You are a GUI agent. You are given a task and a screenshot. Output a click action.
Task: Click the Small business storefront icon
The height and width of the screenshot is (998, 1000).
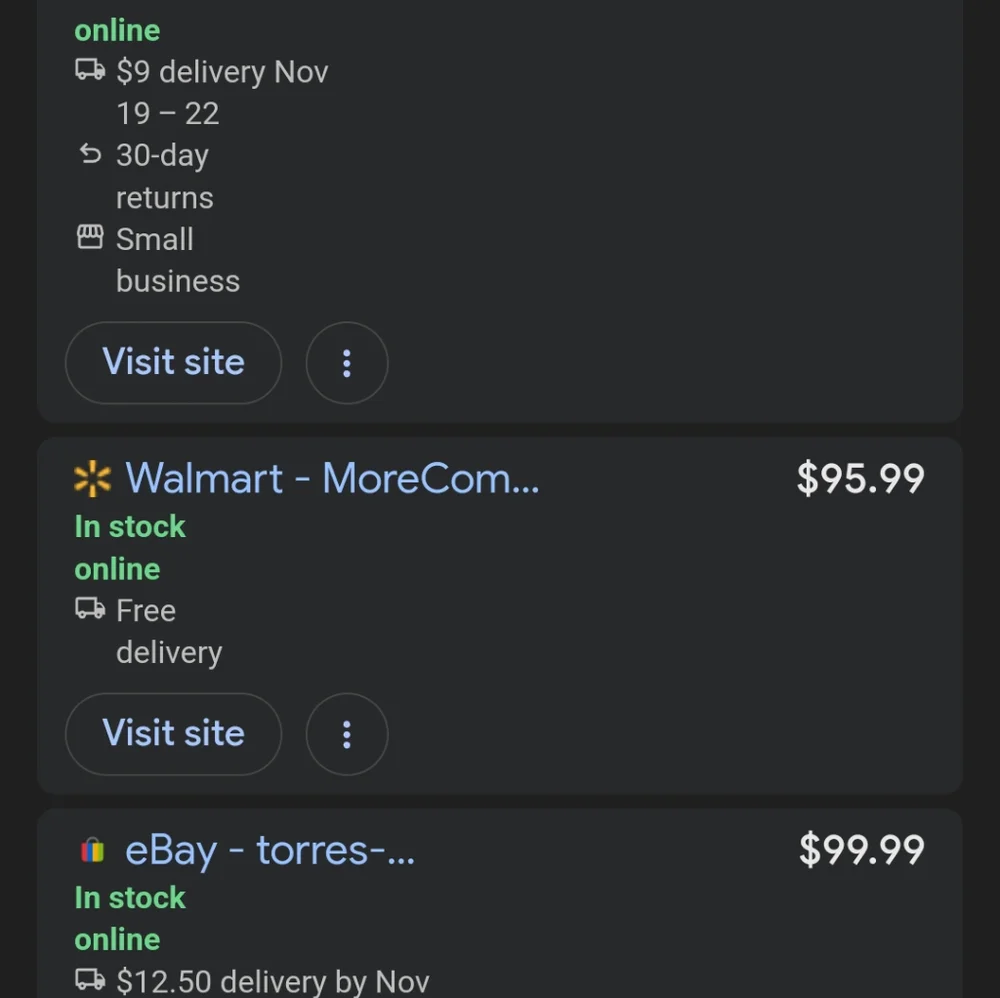coord(90,237)
